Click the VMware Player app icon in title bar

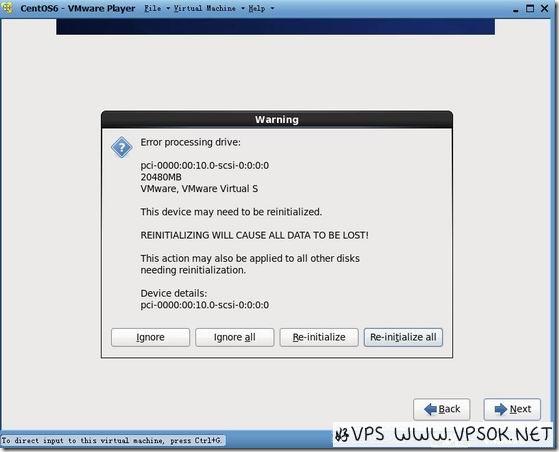7,8
